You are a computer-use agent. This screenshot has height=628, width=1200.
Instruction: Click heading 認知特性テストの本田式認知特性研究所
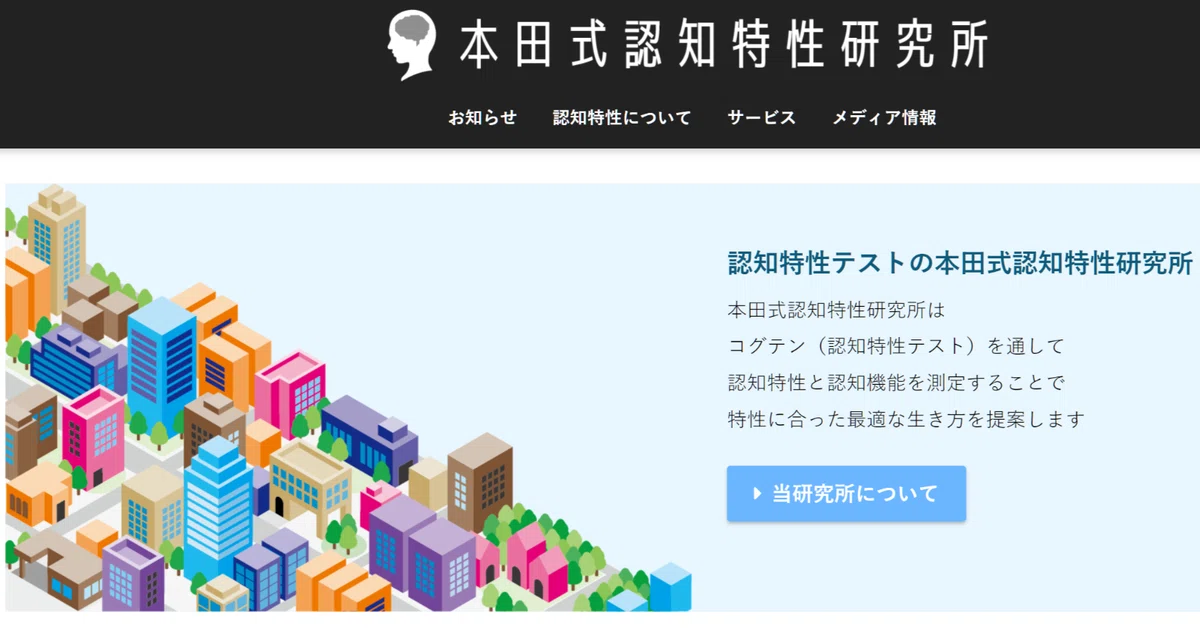click(960, 264)
